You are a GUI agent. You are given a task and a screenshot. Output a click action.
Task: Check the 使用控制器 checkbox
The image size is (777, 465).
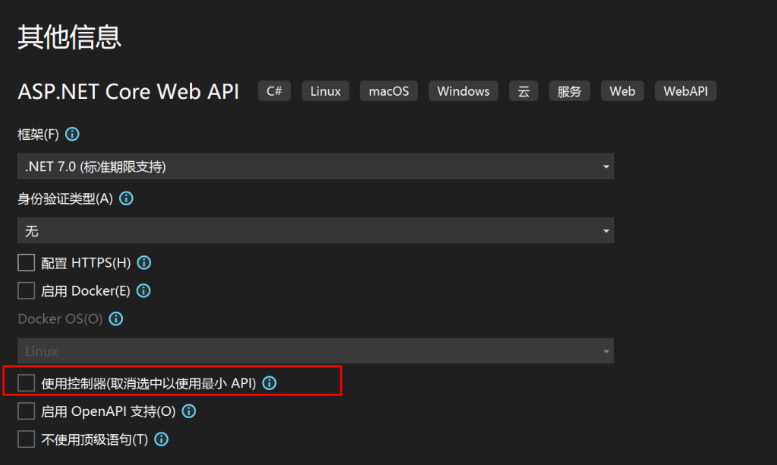tap(26, 383)
